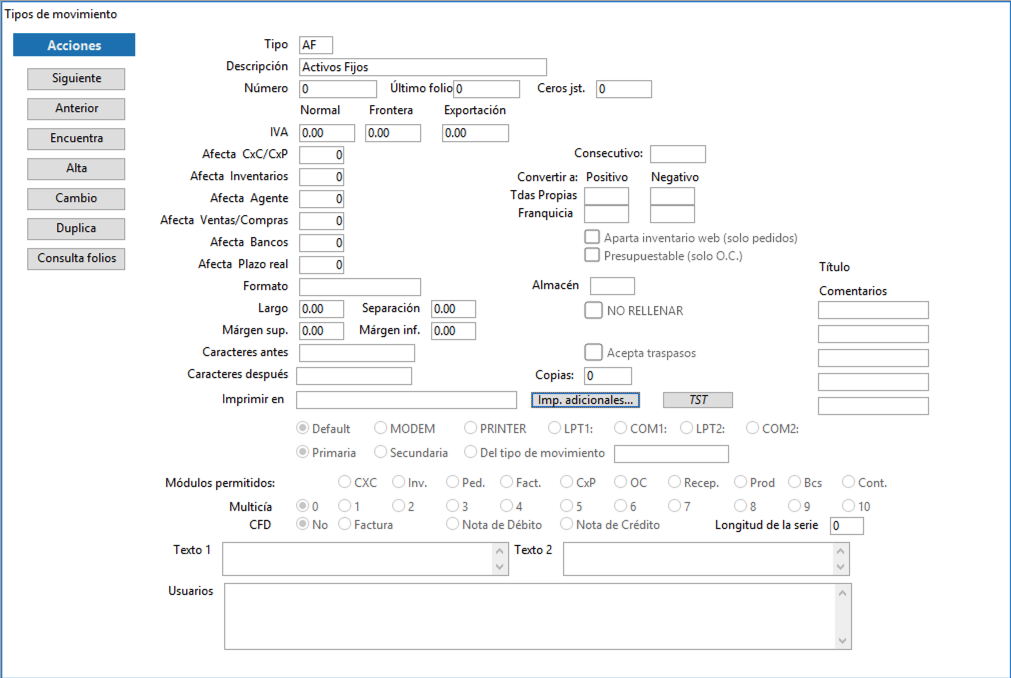Click the Almacén input field
This screenshot has height=678, width=1011.
pos(613,286)
